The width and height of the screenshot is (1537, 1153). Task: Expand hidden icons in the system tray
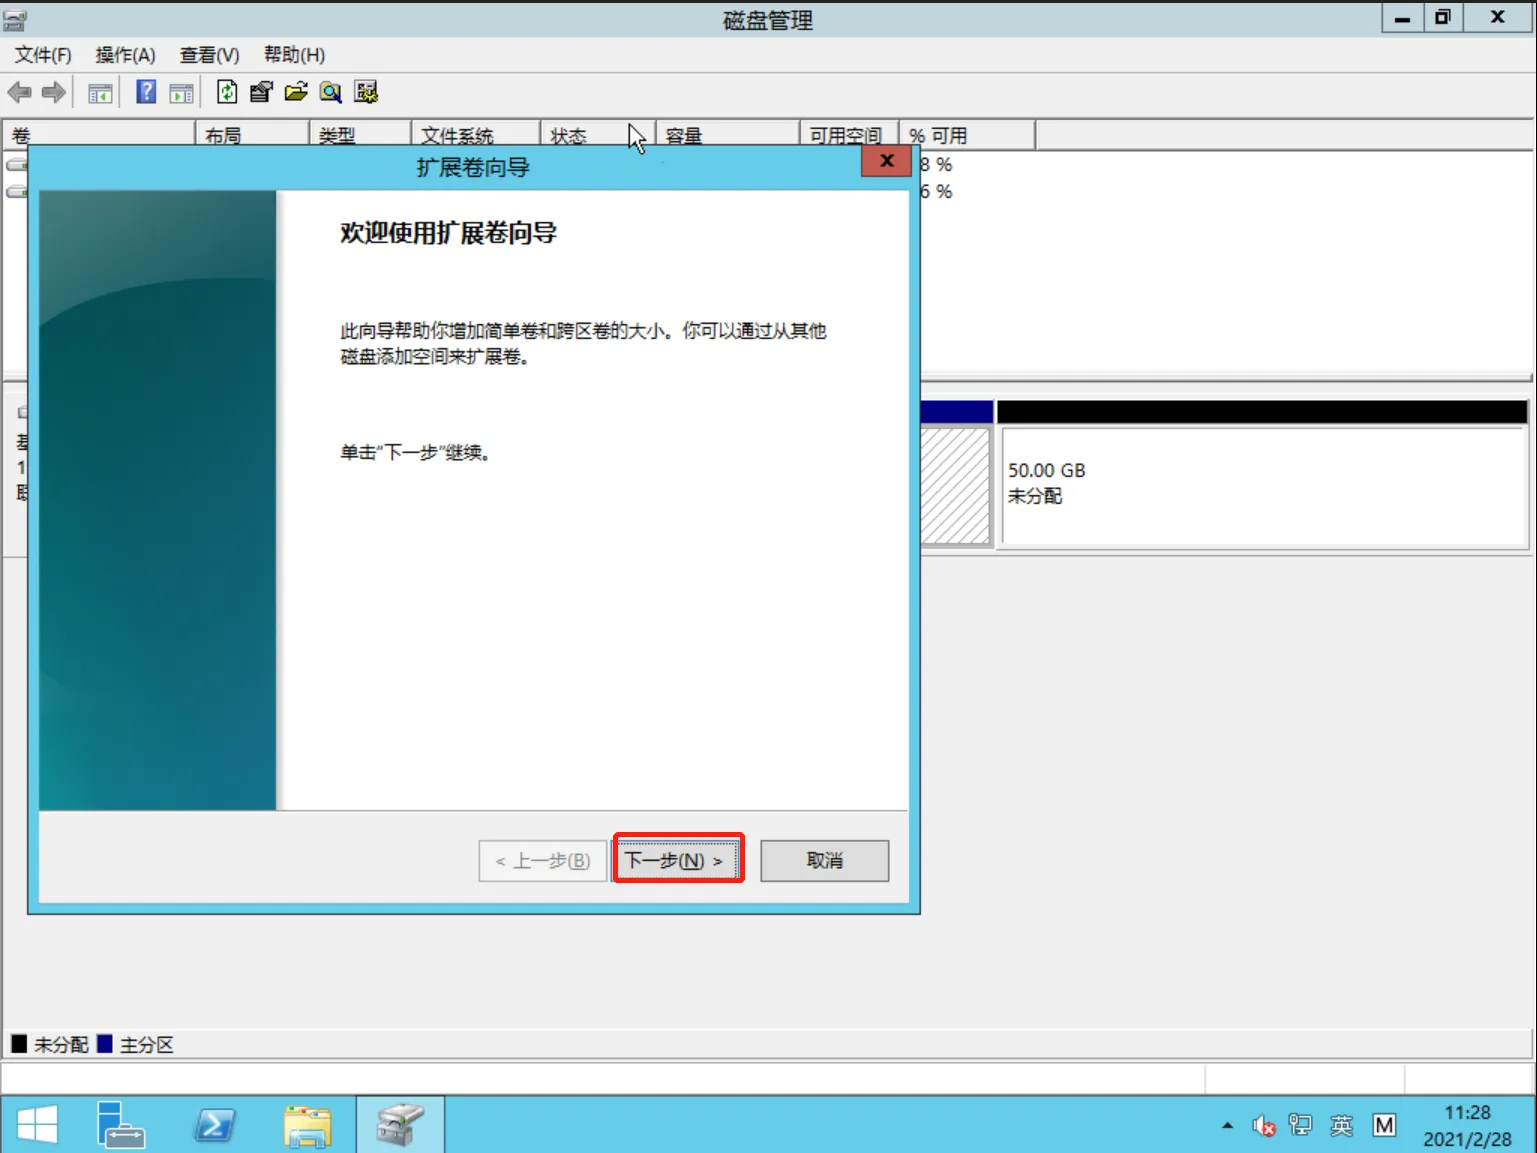click(x=1227, y=1124)
